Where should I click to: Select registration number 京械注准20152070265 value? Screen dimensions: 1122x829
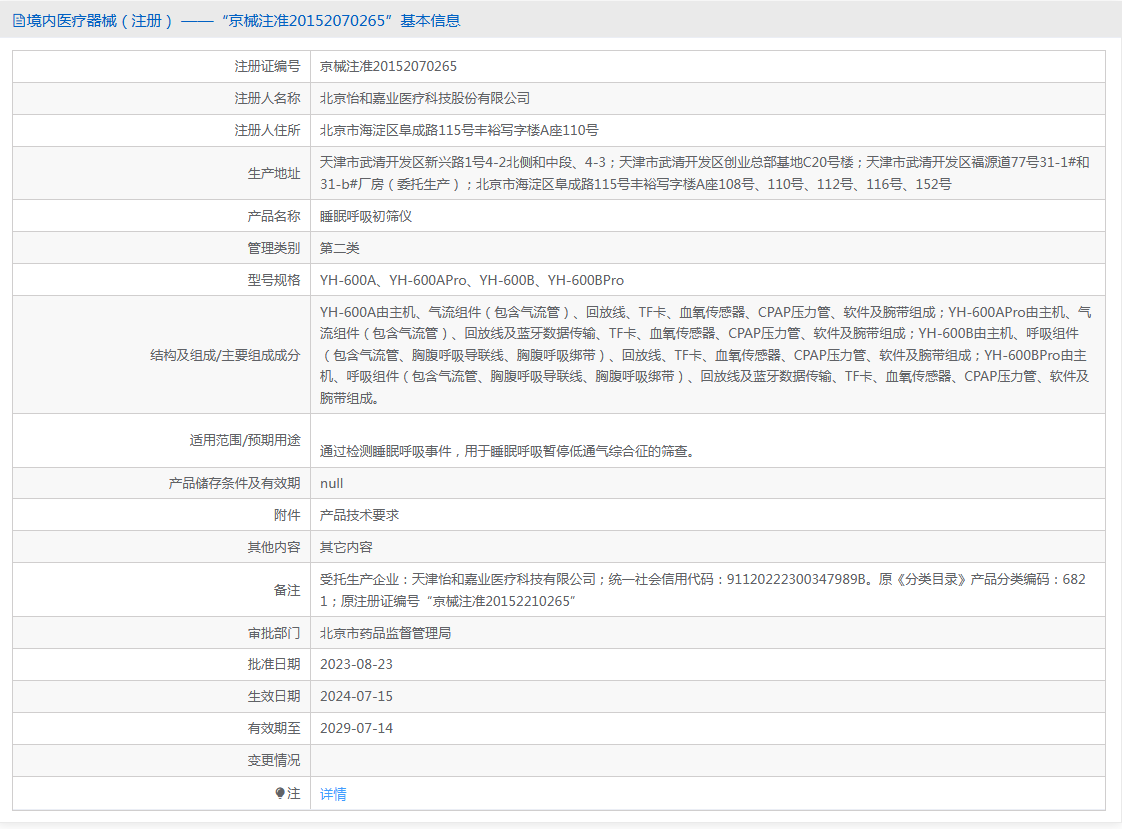(388, 67)
